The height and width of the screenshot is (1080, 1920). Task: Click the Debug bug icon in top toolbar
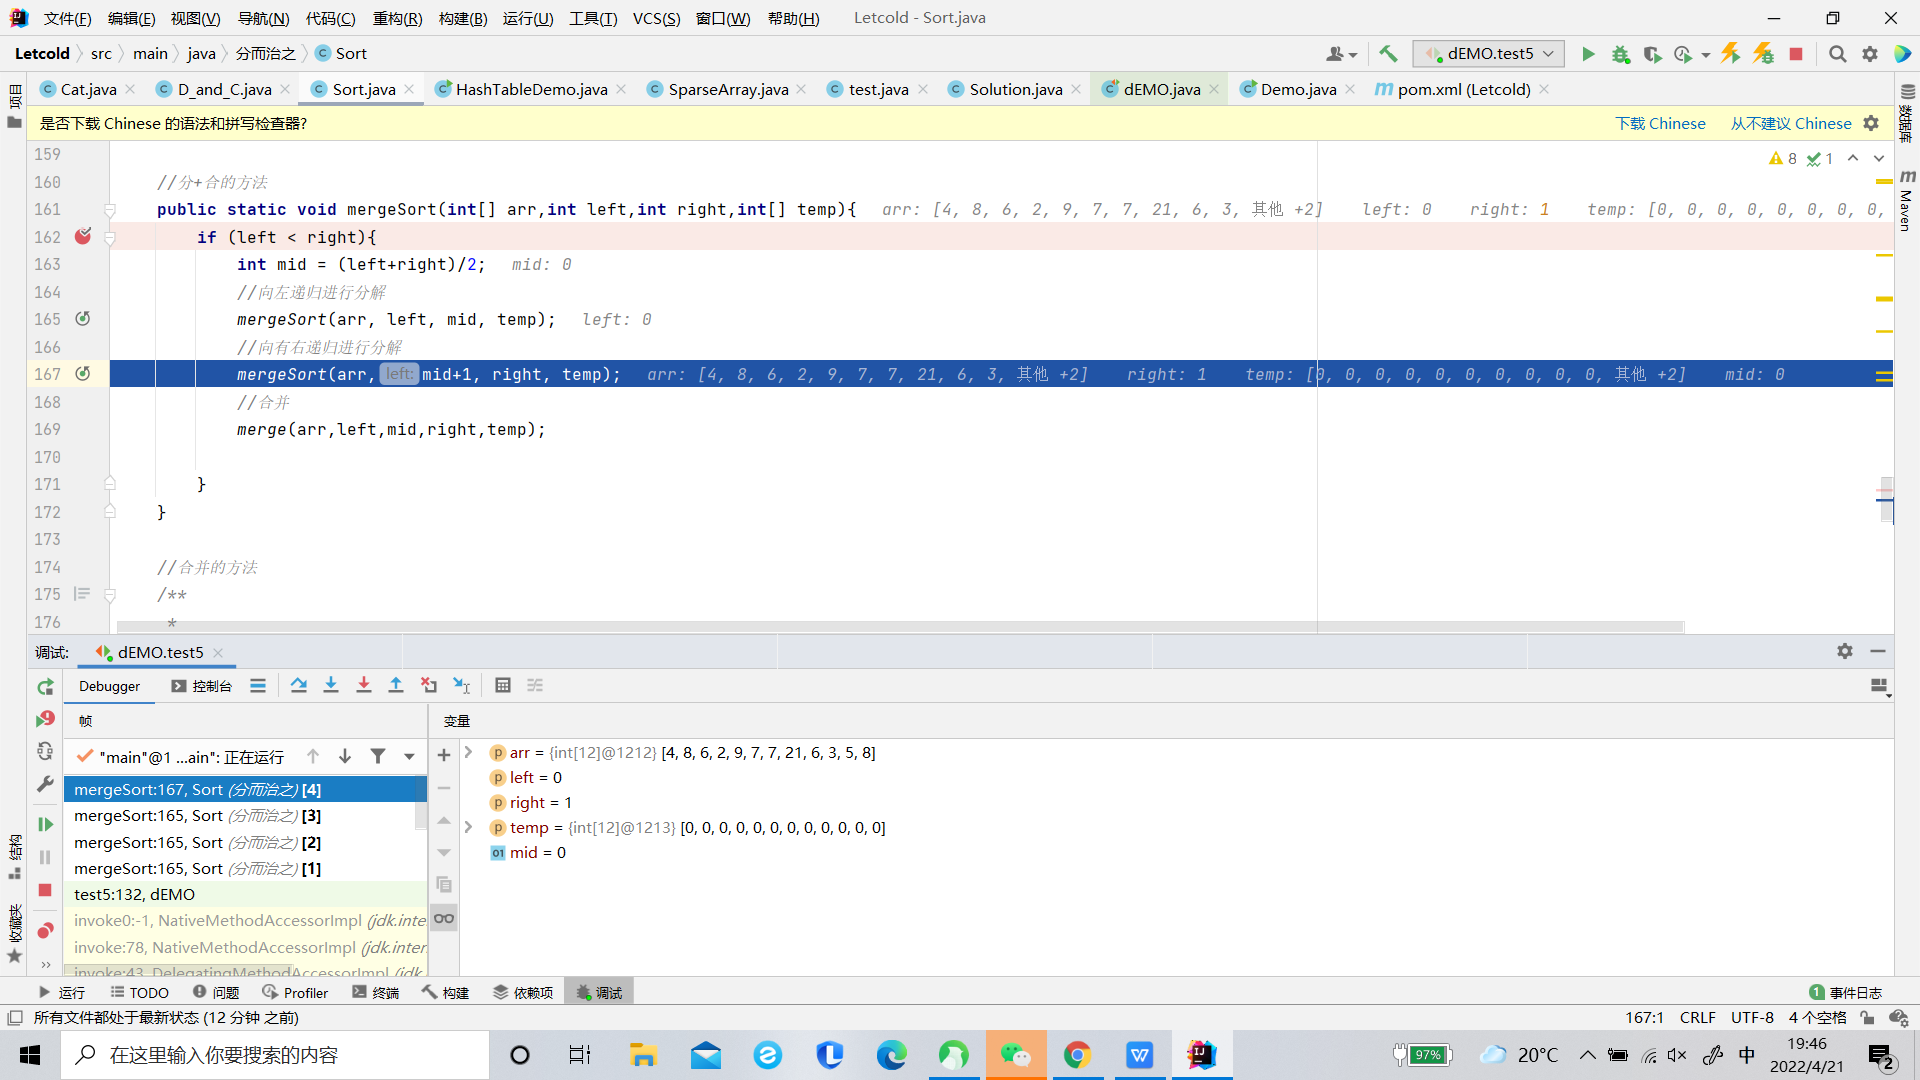click(x=1620, y=54)
